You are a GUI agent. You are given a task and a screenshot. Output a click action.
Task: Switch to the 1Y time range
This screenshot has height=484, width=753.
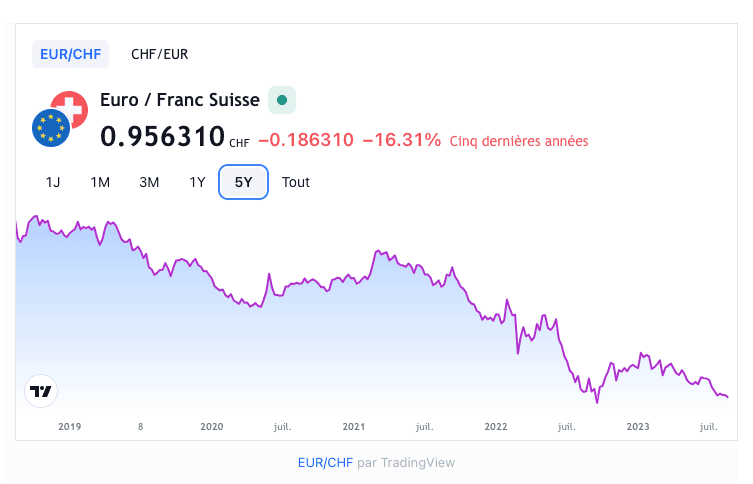pyautogui.click(x=197, y=182)
